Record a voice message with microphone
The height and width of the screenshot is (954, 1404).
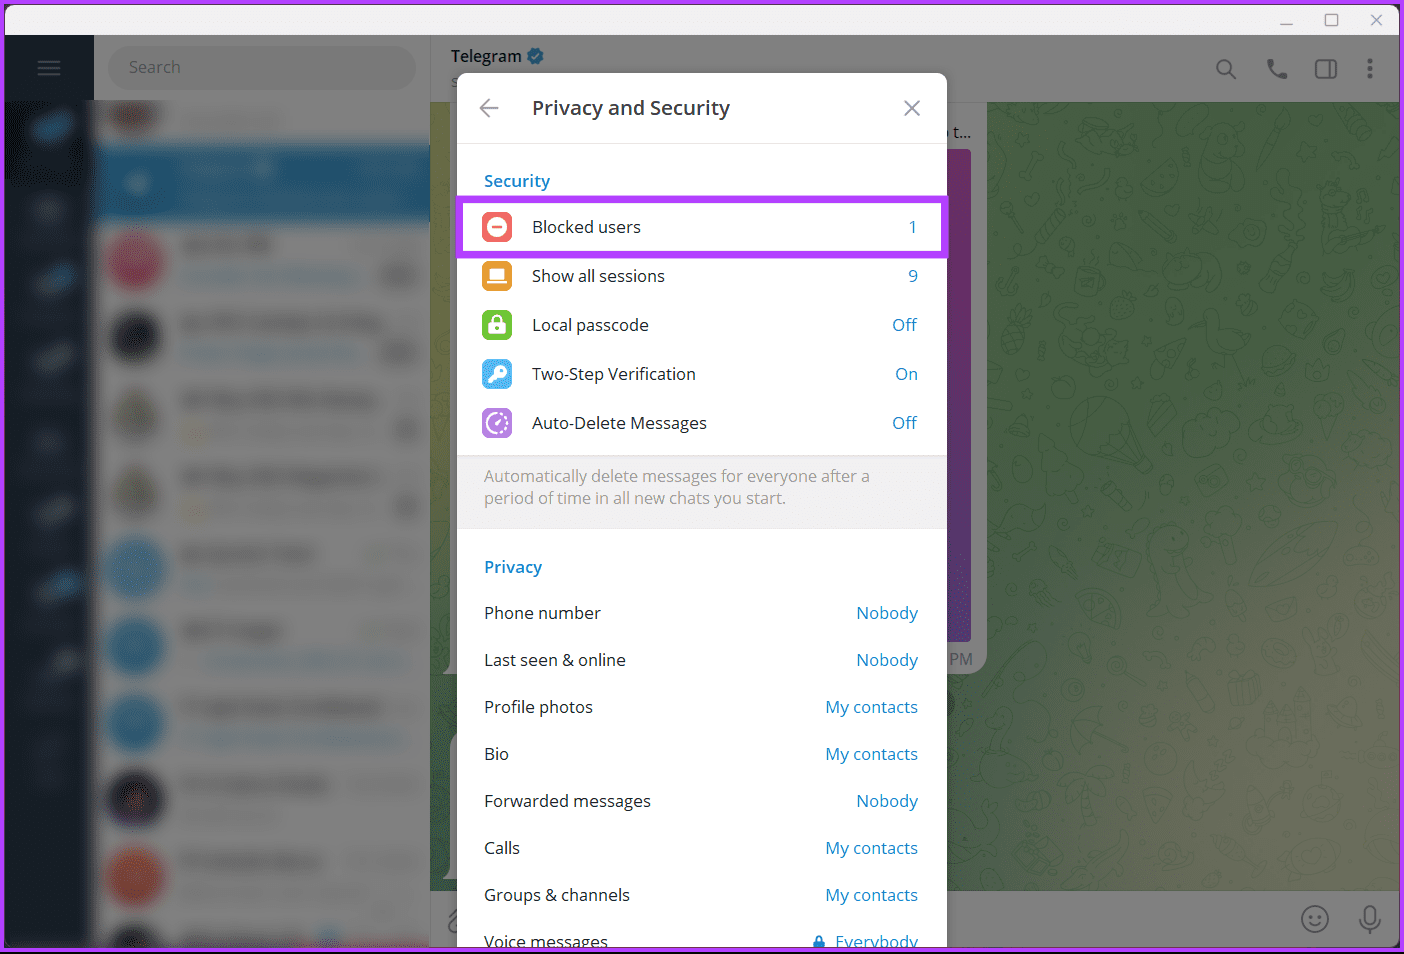click(1370, 918)
